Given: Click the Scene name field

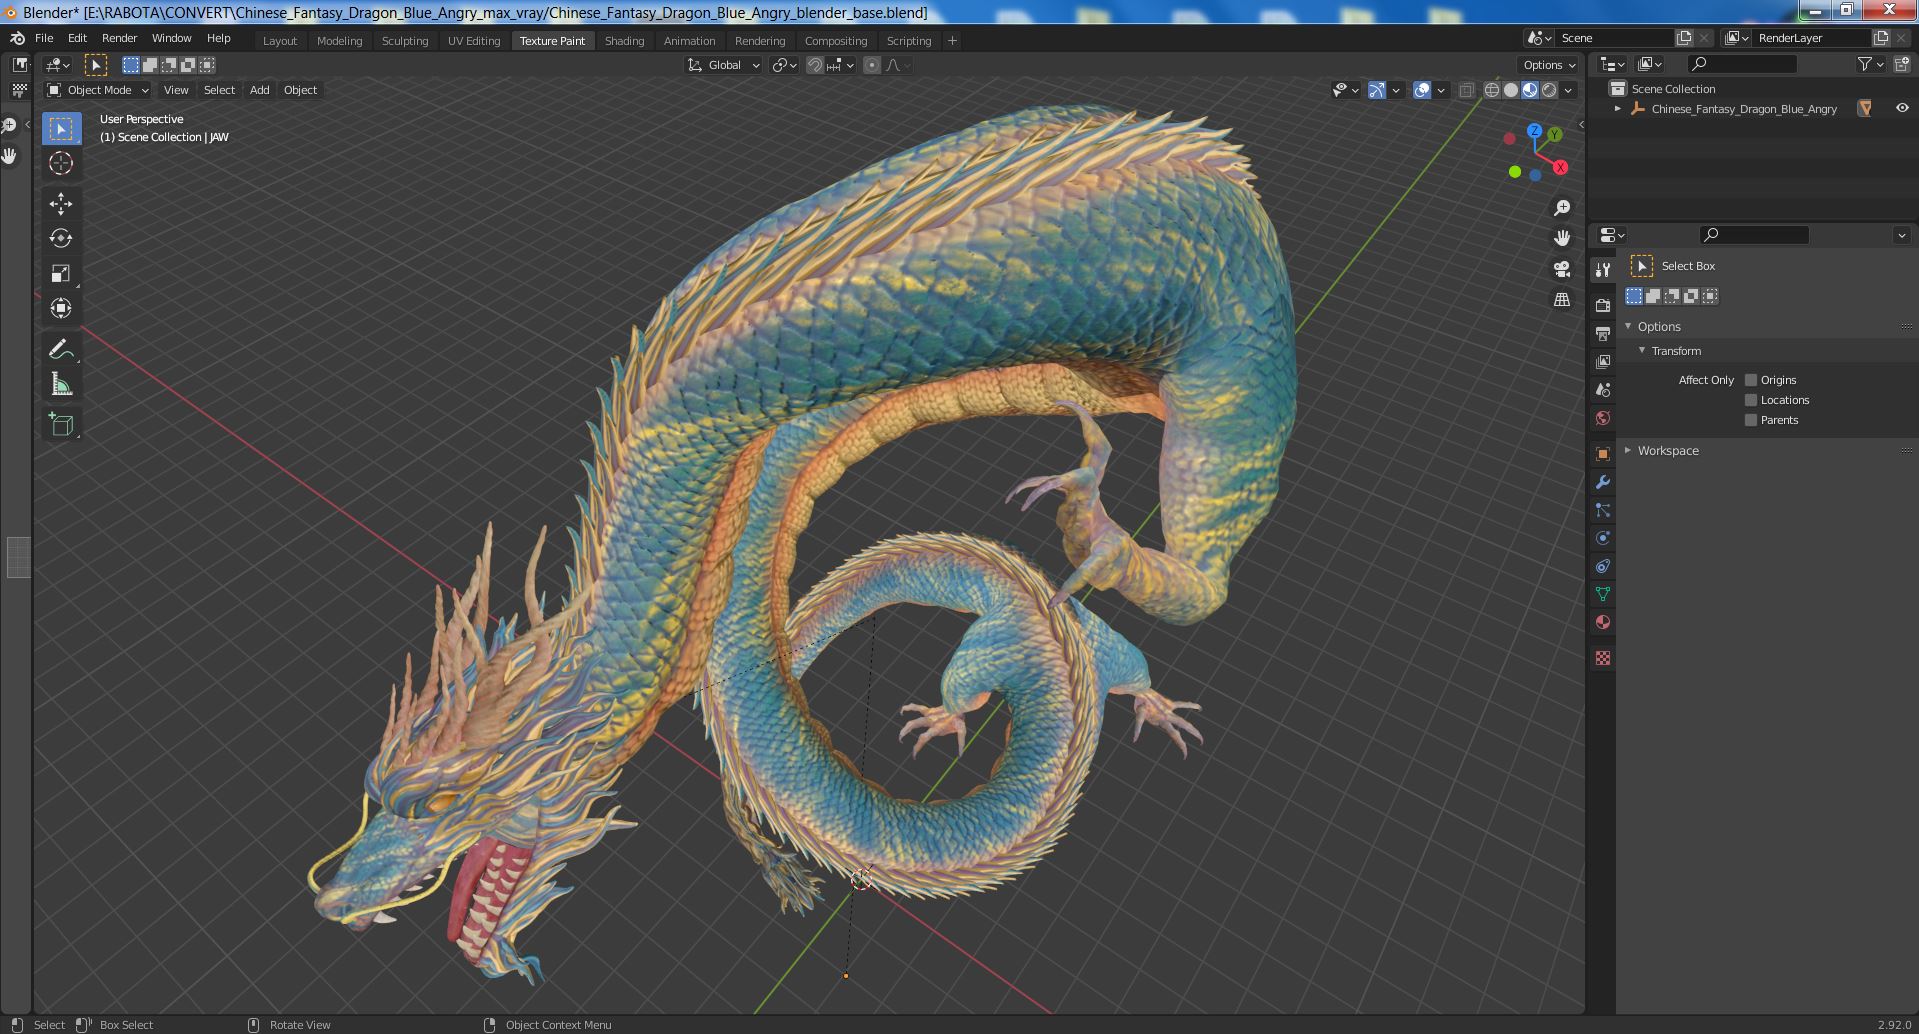Looking at the screenshot, I should click(x=1615, y=38).
